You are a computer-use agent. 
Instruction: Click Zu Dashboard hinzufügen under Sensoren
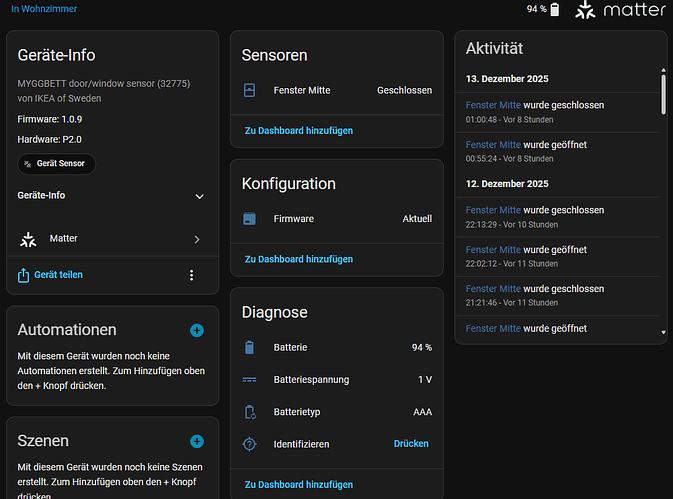(298, 130)
